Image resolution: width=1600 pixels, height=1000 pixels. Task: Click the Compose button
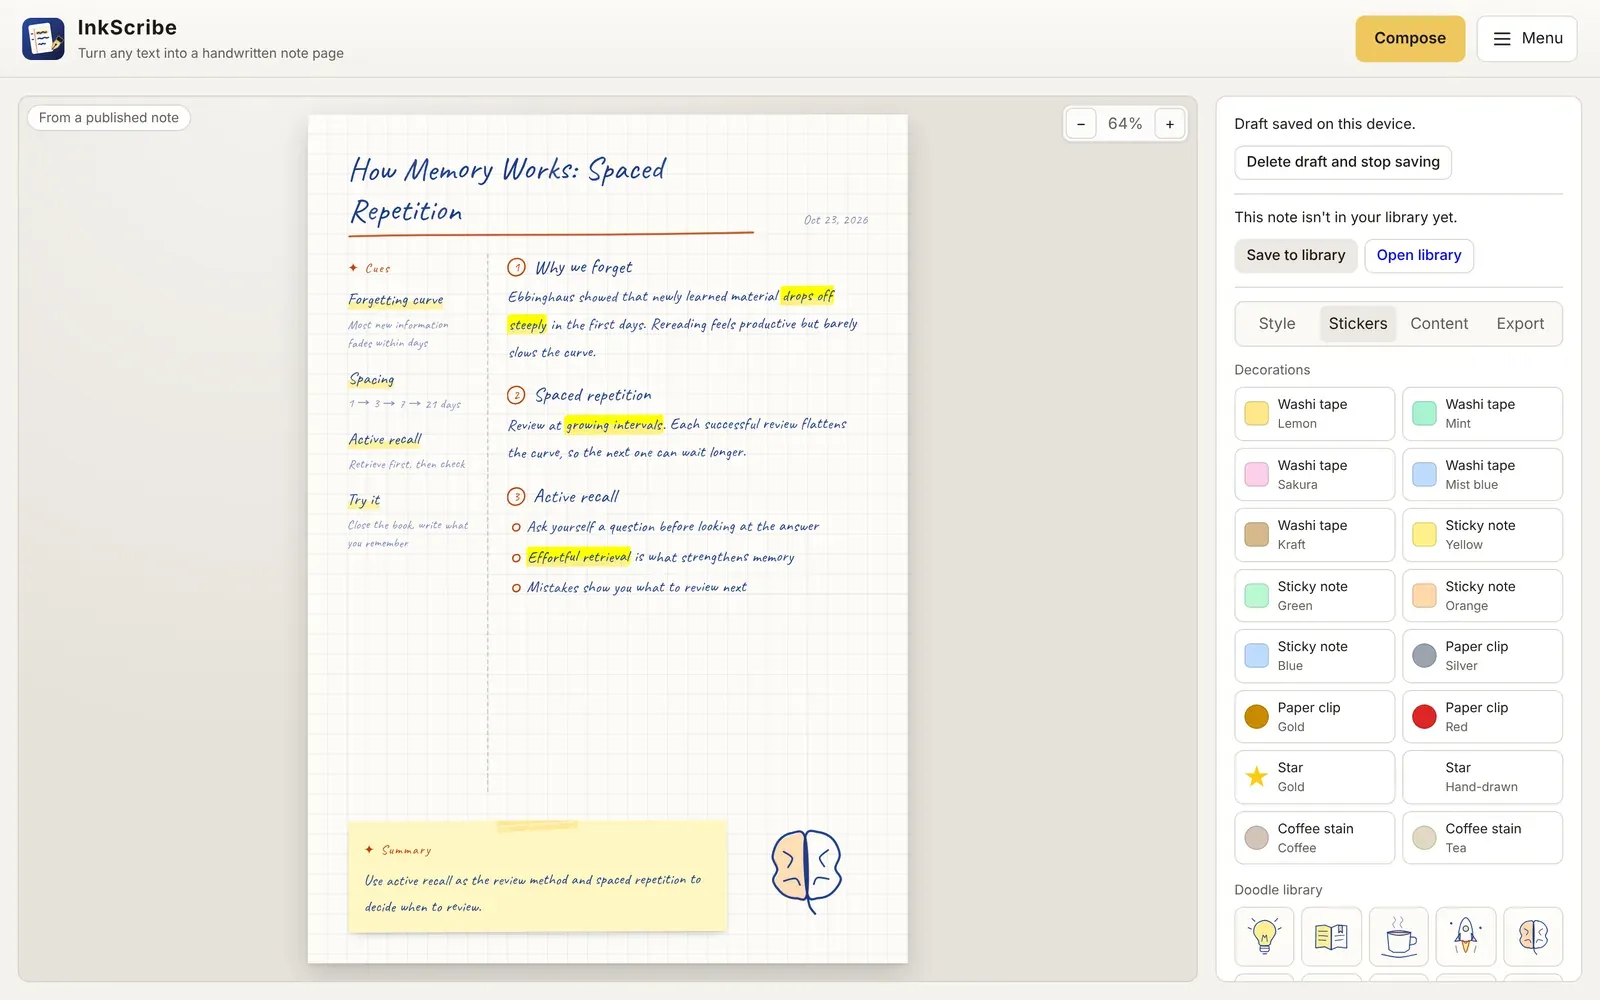(1410, 39)
